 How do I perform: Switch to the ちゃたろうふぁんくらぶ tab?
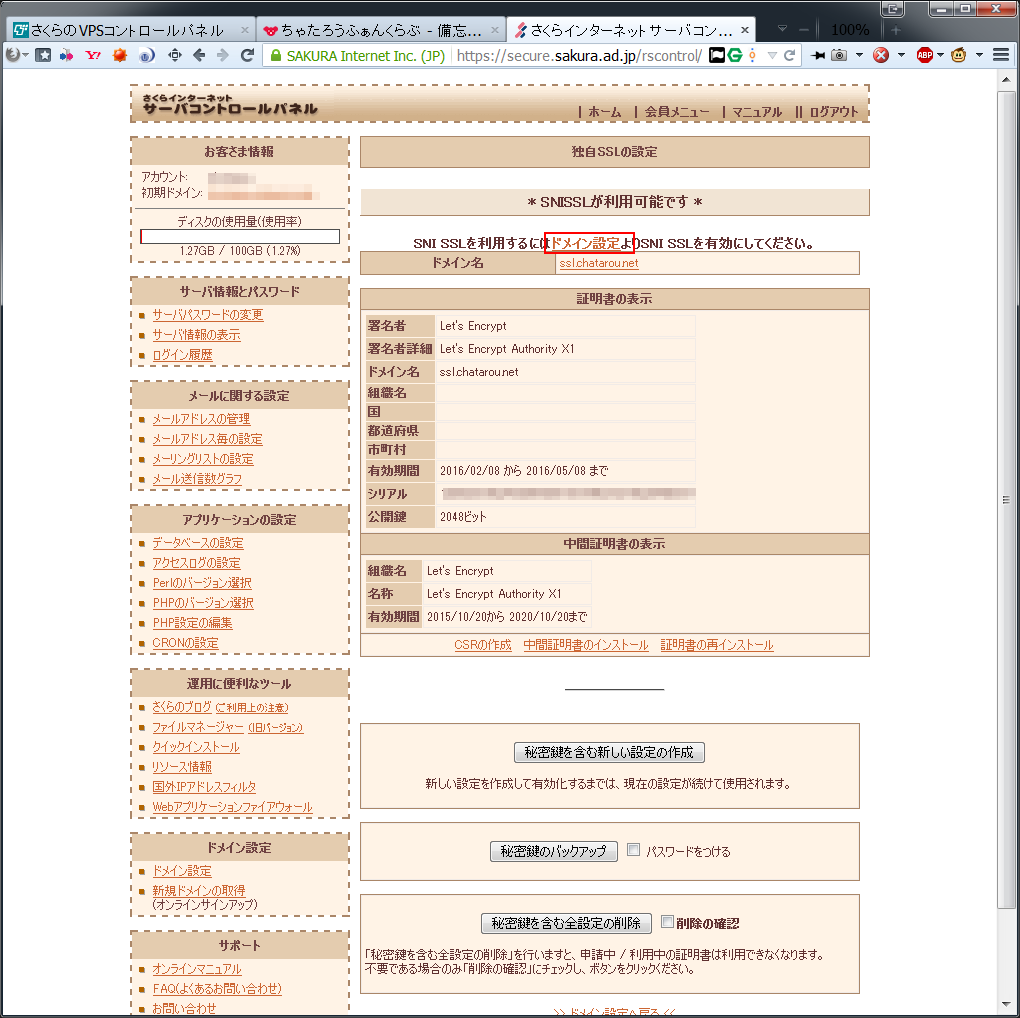coord(382,30)
